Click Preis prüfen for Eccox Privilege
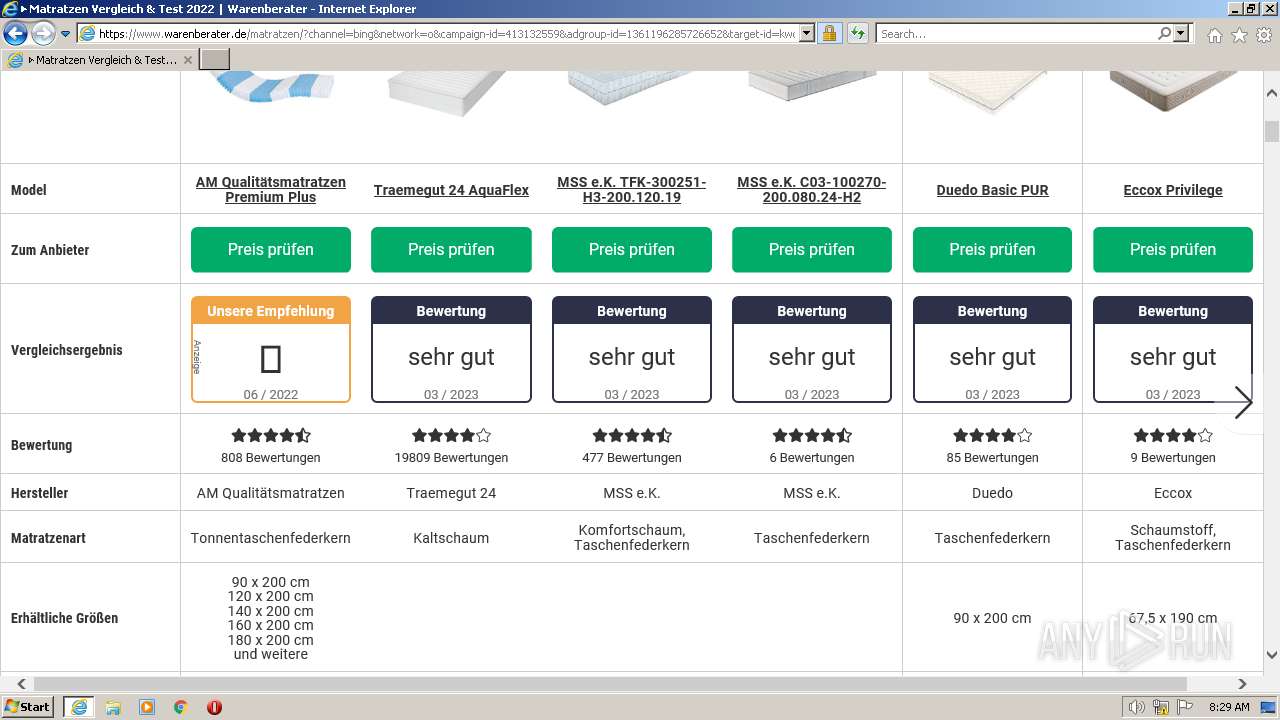 1173,249
